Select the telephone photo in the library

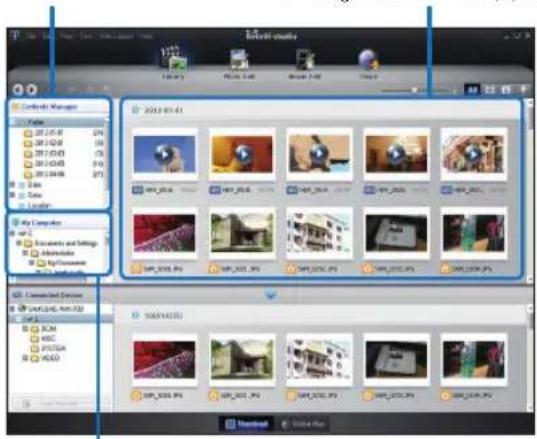pyautogui.click(x=396, y=233)
